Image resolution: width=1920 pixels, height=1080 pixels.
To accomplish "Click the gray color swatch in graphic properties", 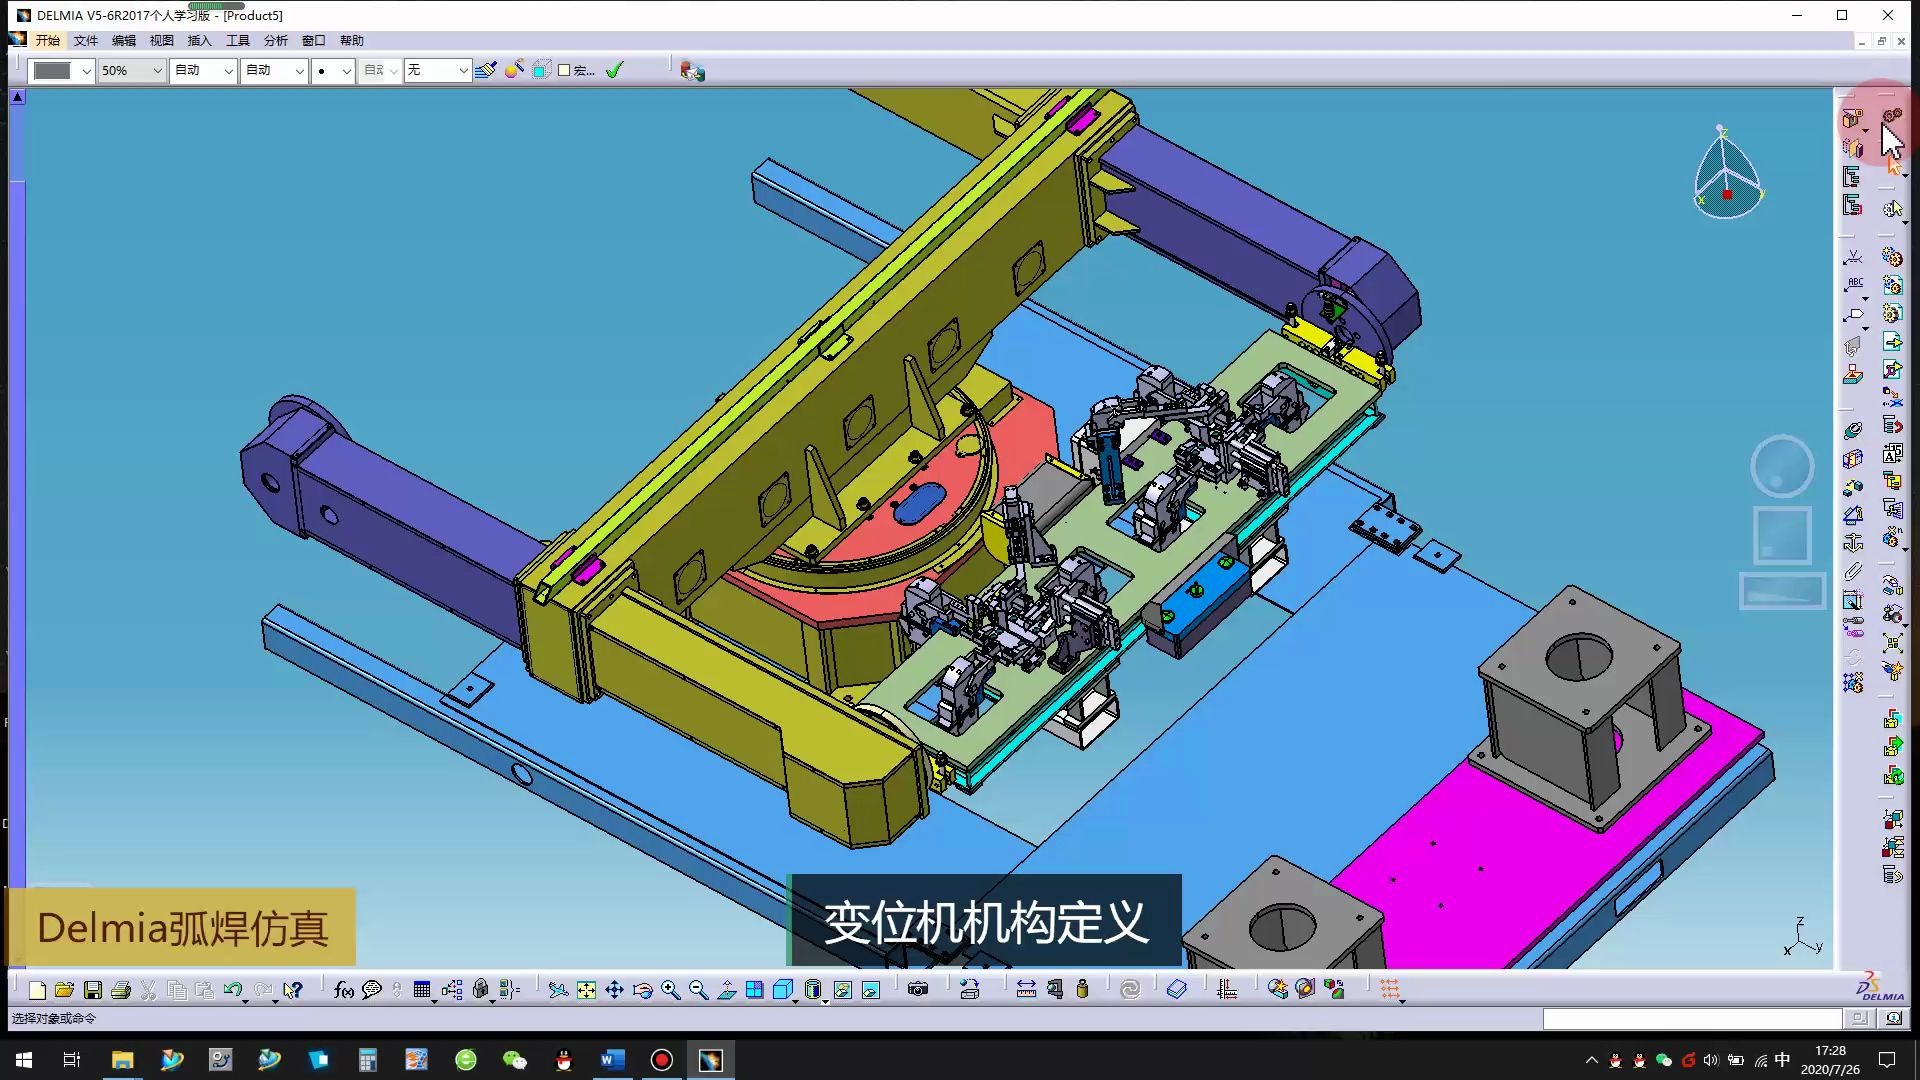I will coord(52,71).
